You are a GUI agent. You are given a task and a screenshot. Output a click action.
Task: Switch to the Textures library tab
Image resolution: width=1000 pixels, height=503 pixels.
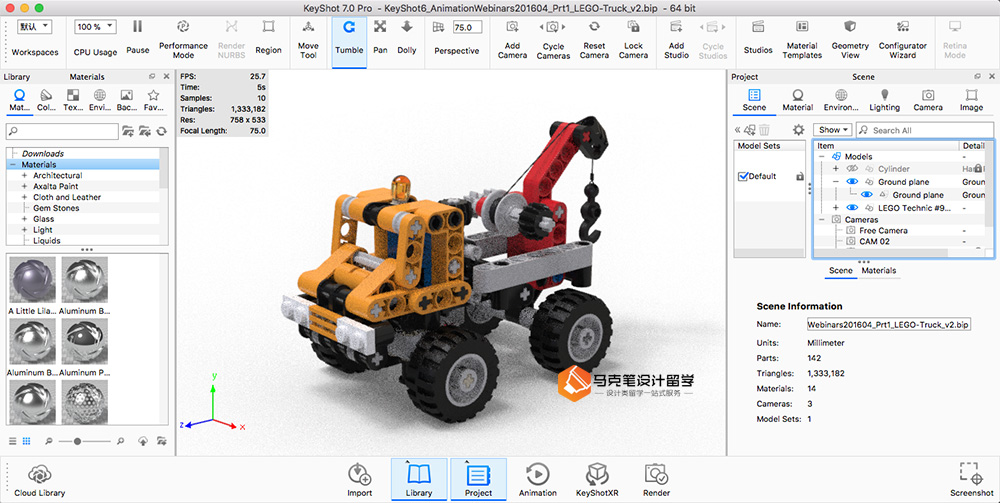[x=73, y=100]
